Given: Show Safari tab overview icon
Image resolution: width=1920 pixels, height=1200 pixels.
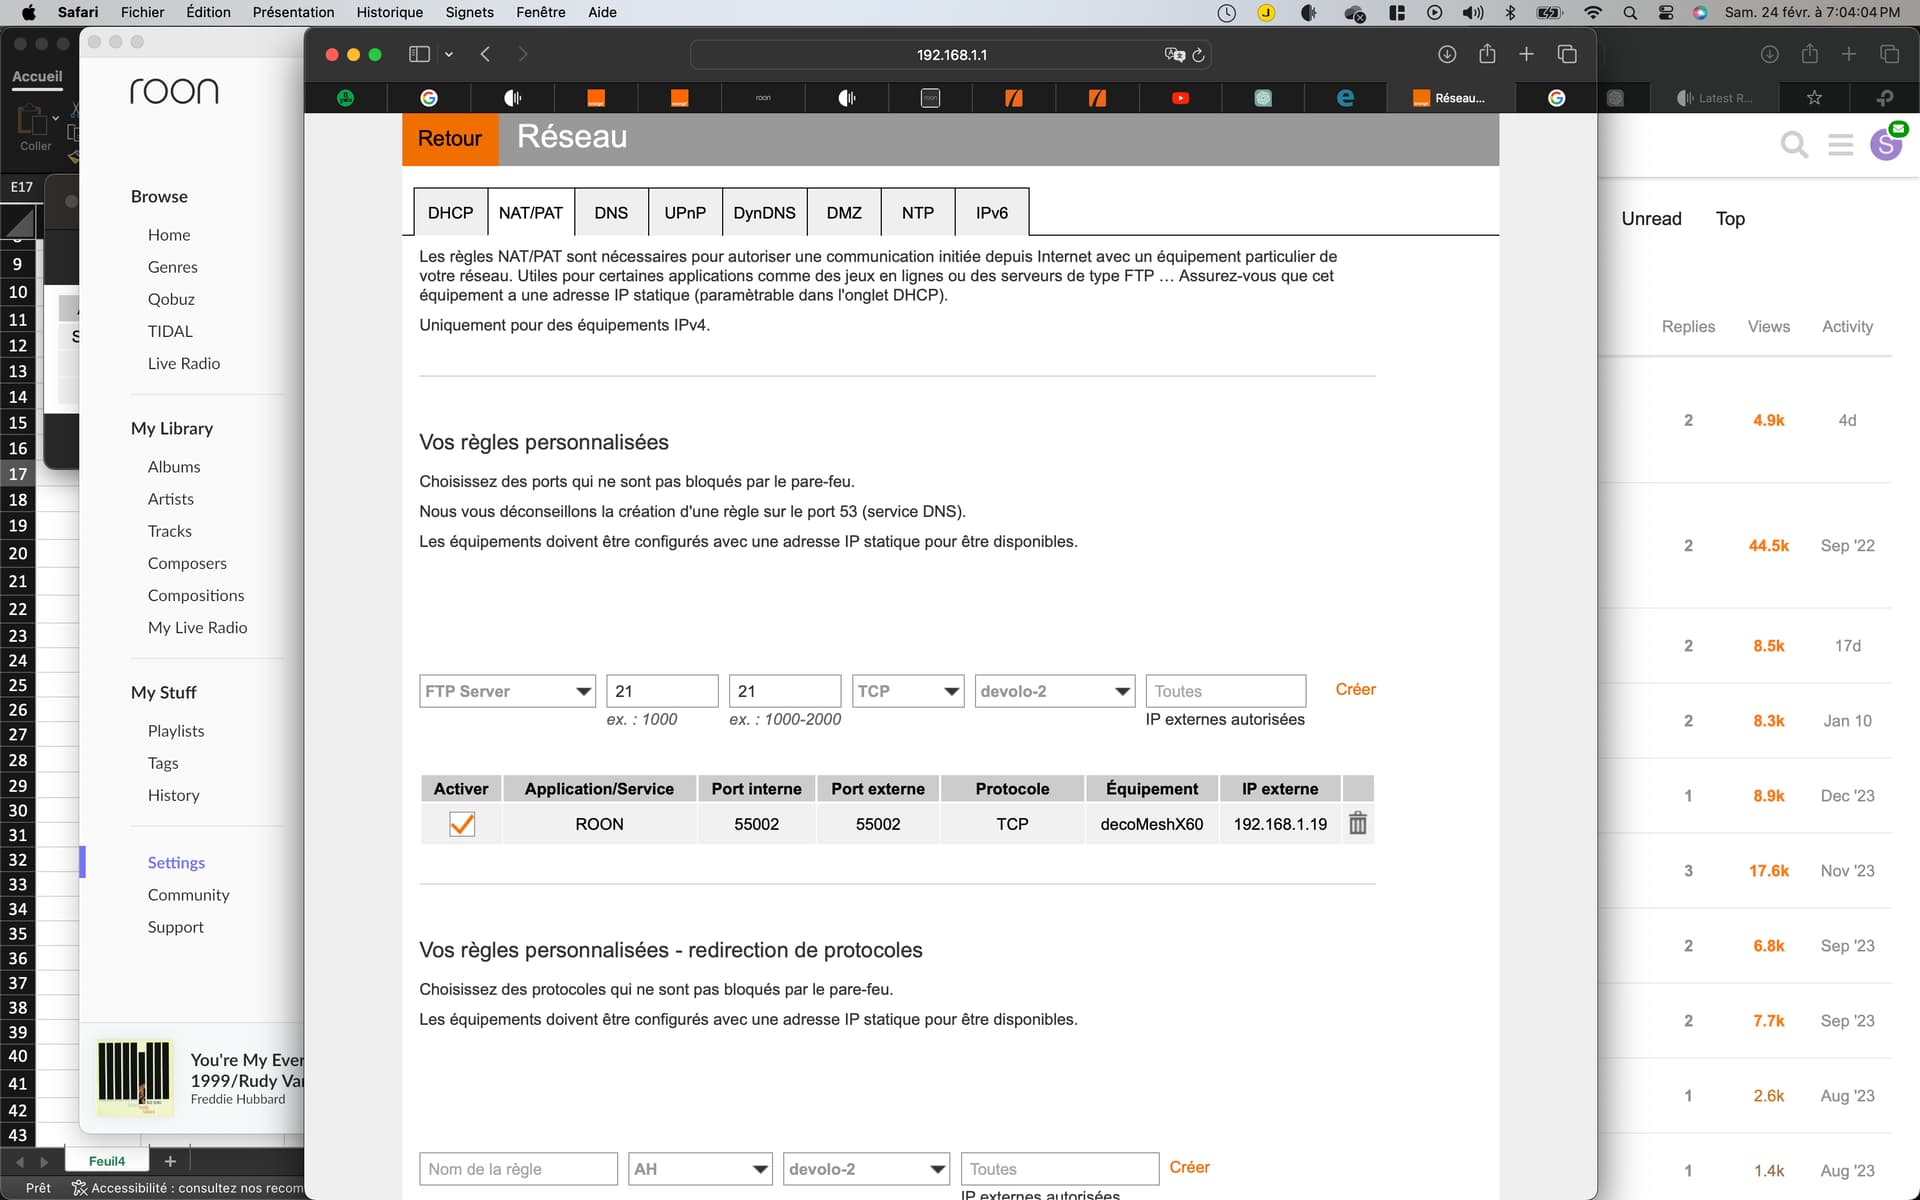Looking at the screenshot, I should pos(1567,55).
